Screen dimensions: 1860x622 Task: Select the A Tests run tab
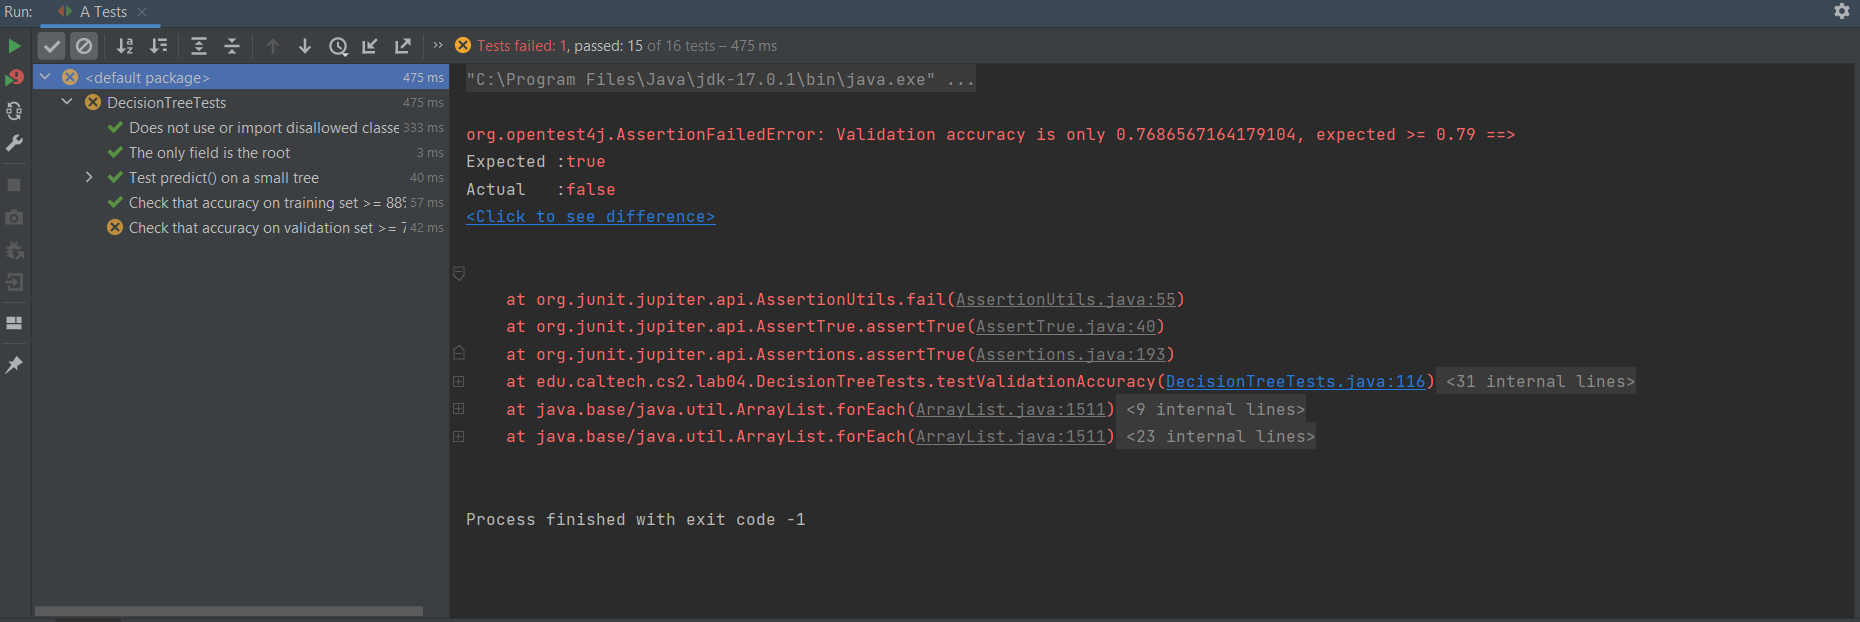coord(102,12)
